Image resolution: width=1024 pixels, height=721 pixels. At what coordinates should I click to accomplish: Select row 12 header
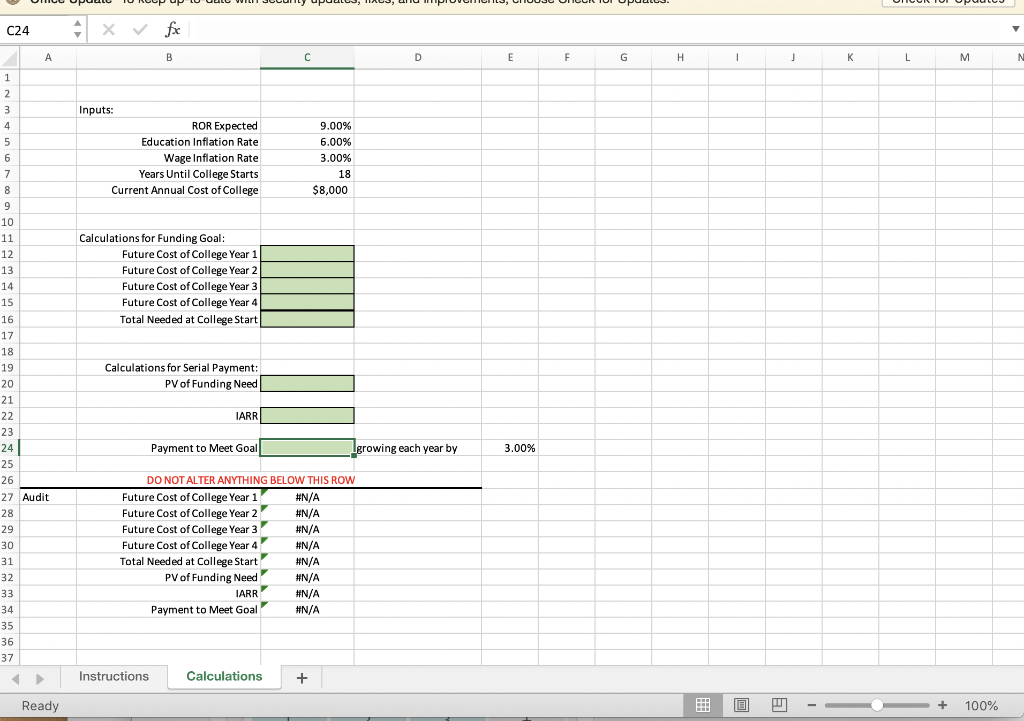click(8, 254)
